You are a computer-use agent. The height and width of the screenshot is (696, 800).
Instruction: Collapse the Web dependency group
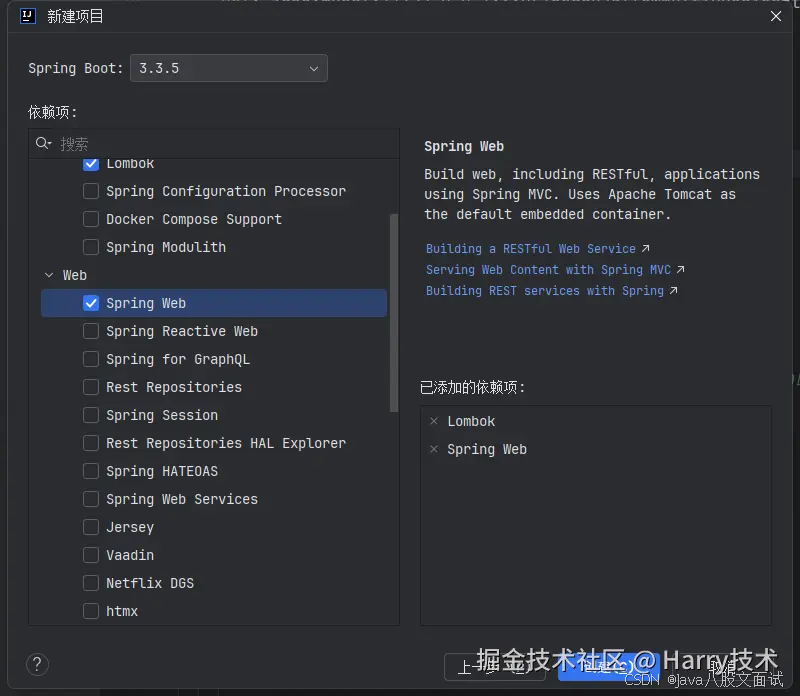click(48, 275)
